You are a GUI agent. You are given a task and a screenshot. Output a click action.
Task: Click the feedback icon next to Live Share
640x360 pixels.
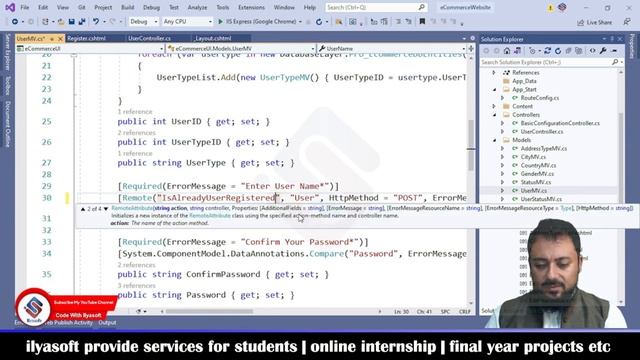[x=627, y=22]
